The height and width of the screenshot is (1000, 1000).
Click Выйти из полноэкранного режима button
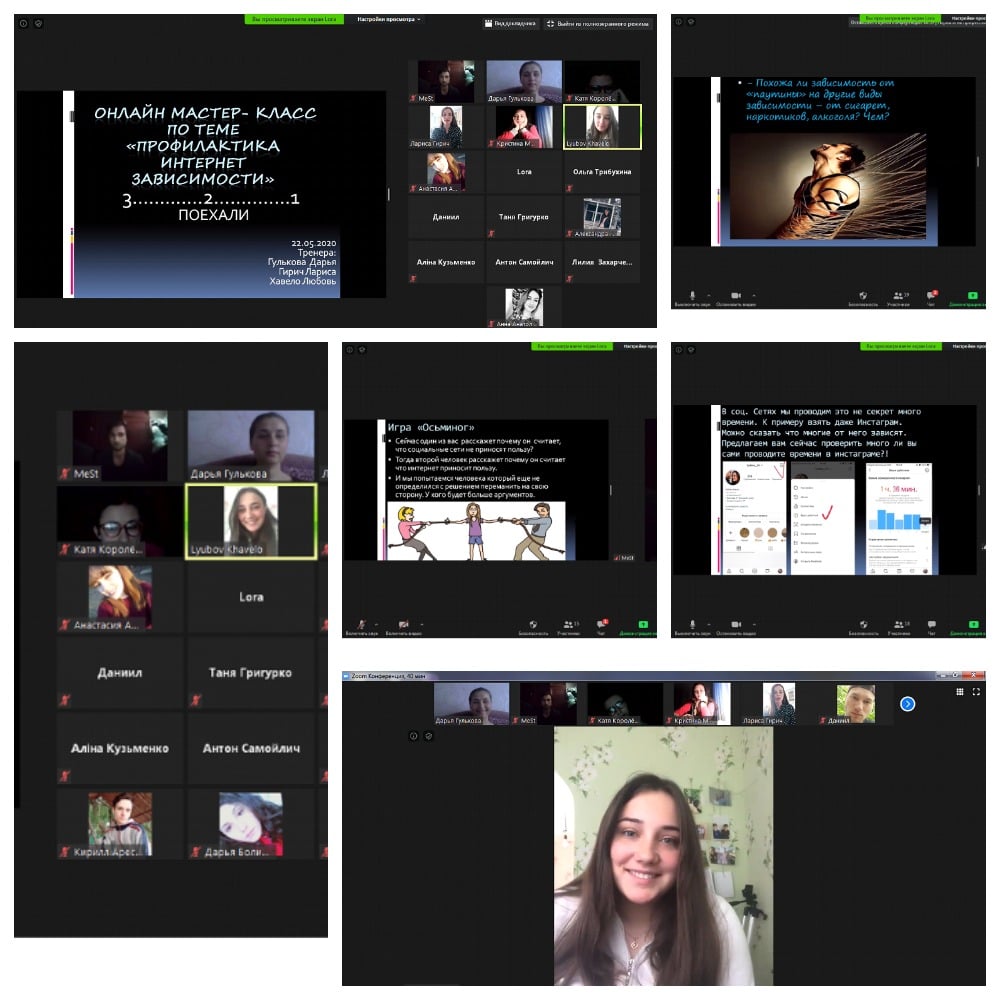coord(598,23)
